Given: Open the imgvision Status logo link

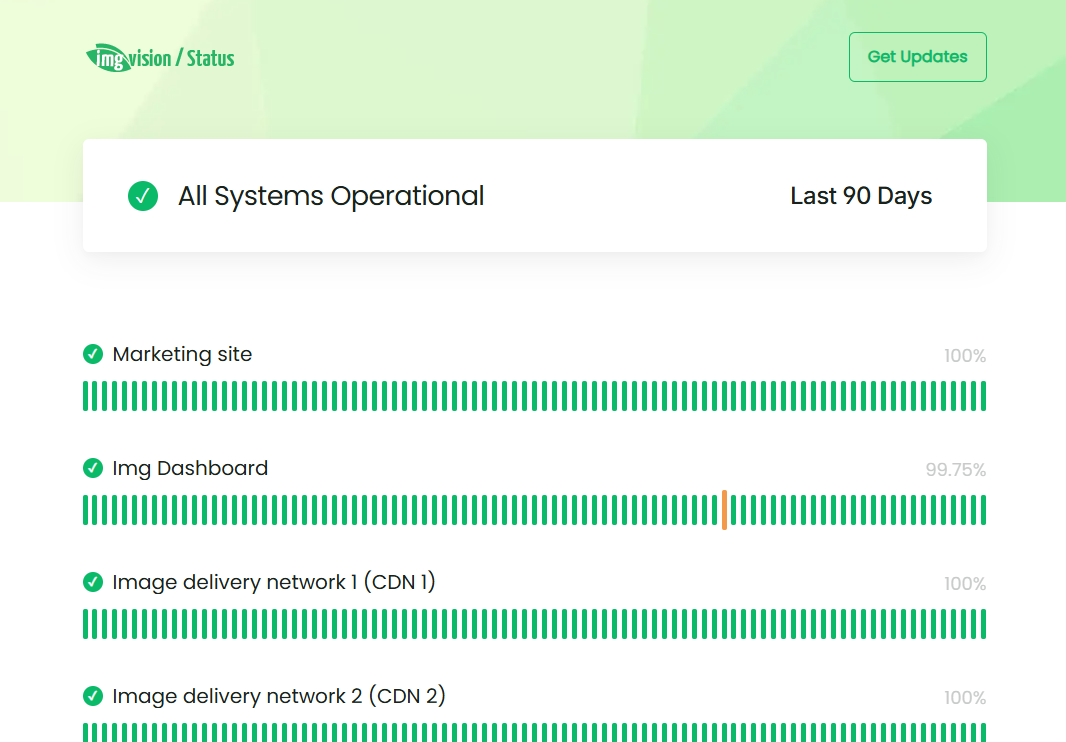Looking at the screenshot, I should pos(160,58).
